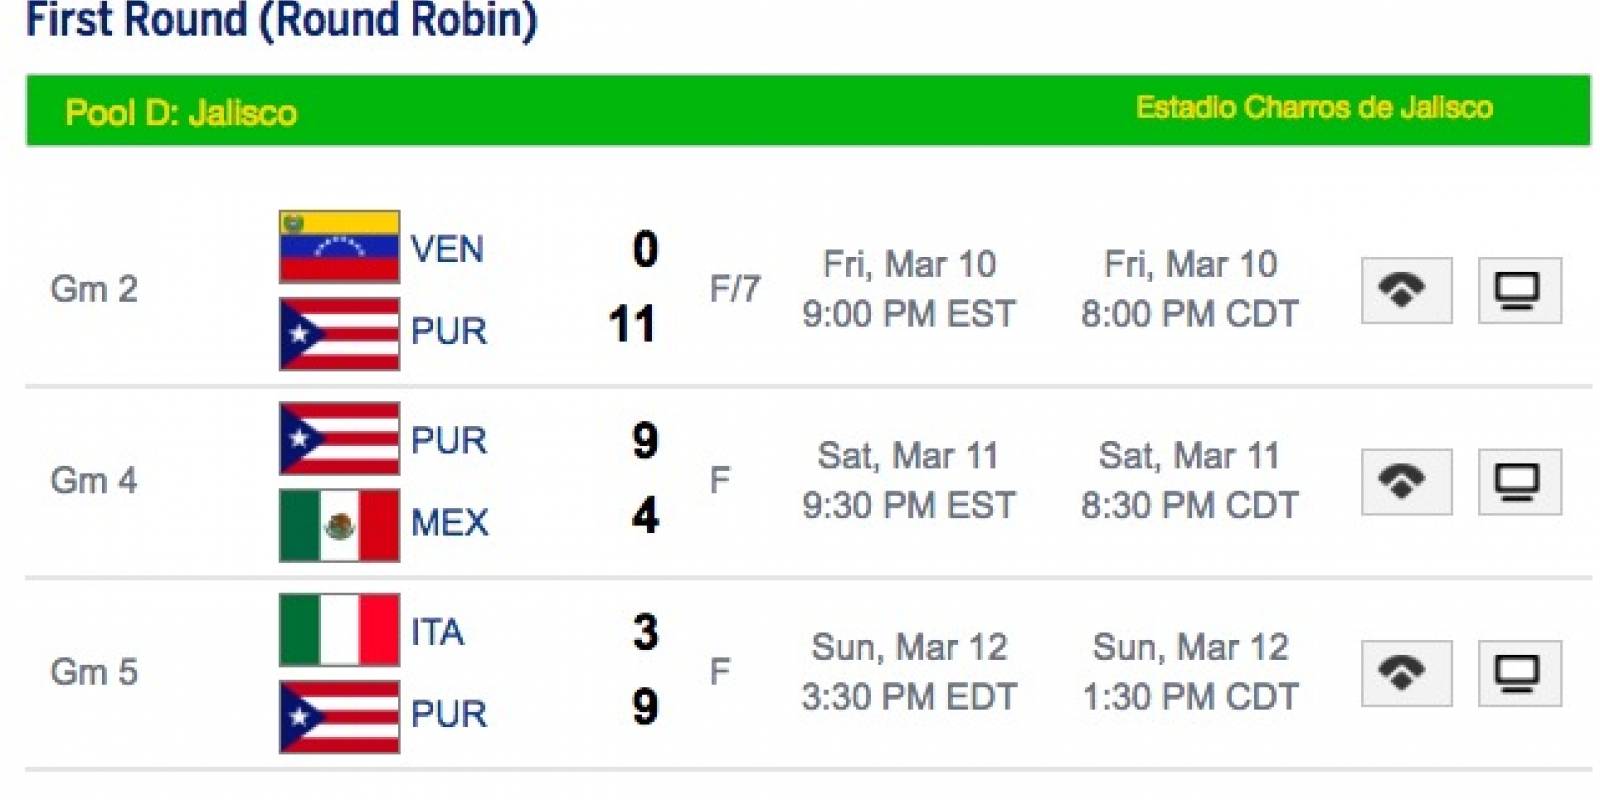Select the Venezuela flag in Gm 2
Image resolution: width=1600 pixels, height=800 pixels.
tap(339, 246)
